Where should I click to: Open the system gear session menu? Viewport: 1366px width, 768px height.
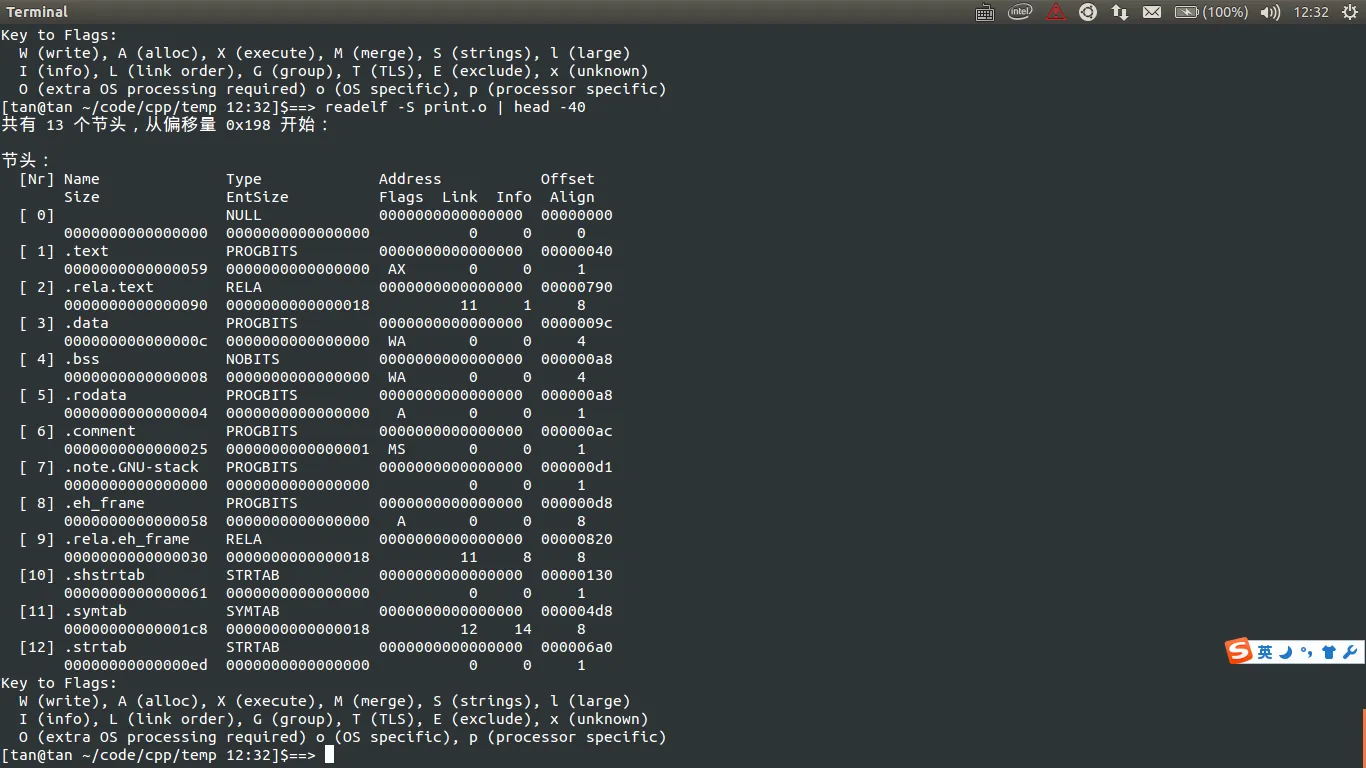tap(1349, 12)
